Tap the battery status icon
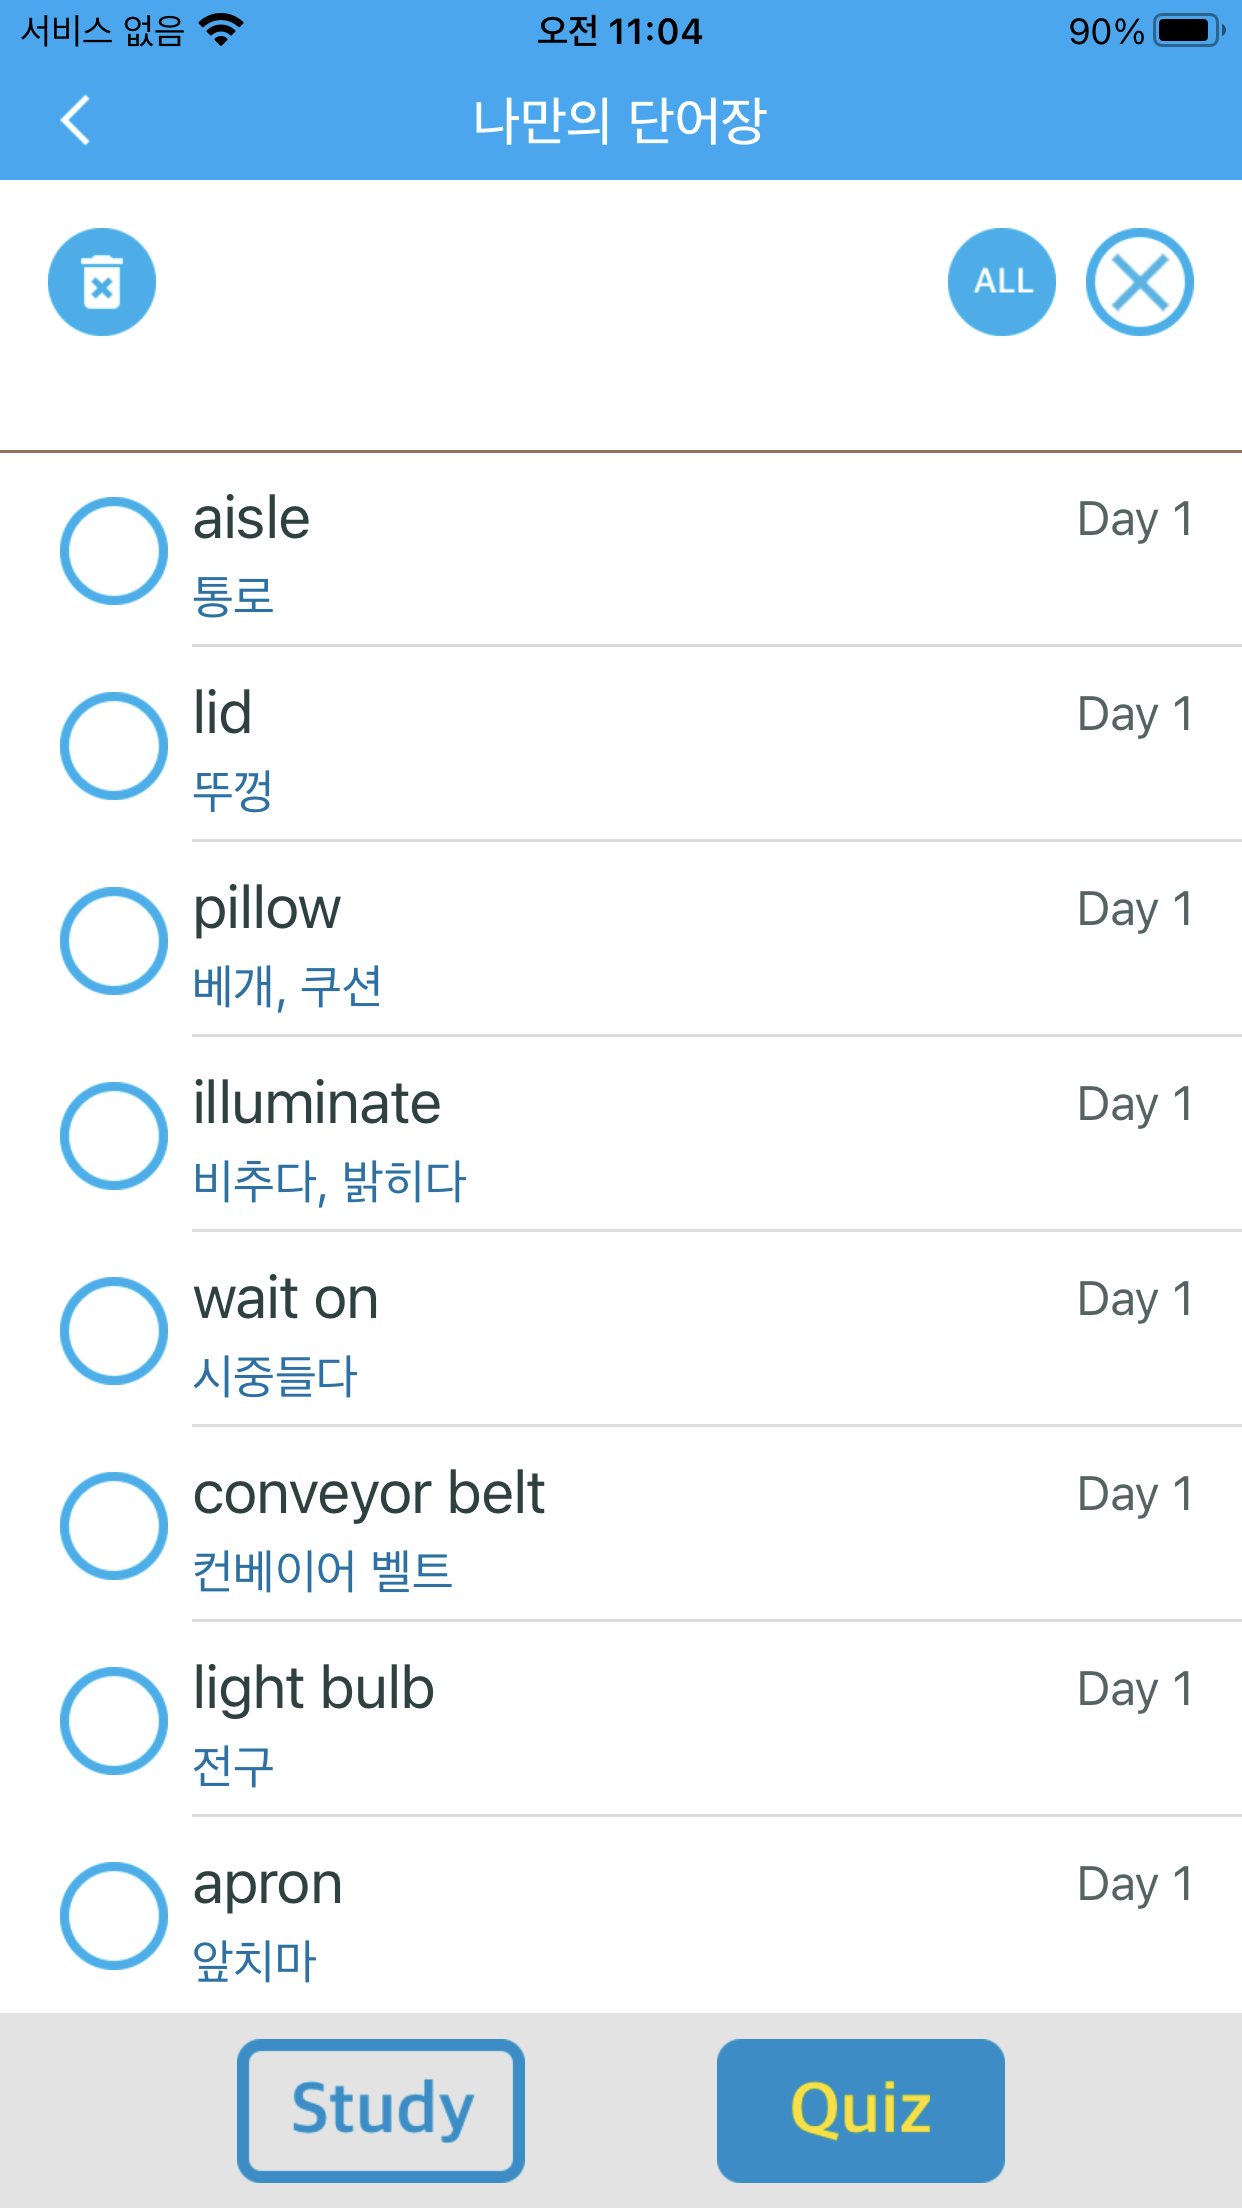This screenshot has width=1242, height=2208. point(1189,31)
